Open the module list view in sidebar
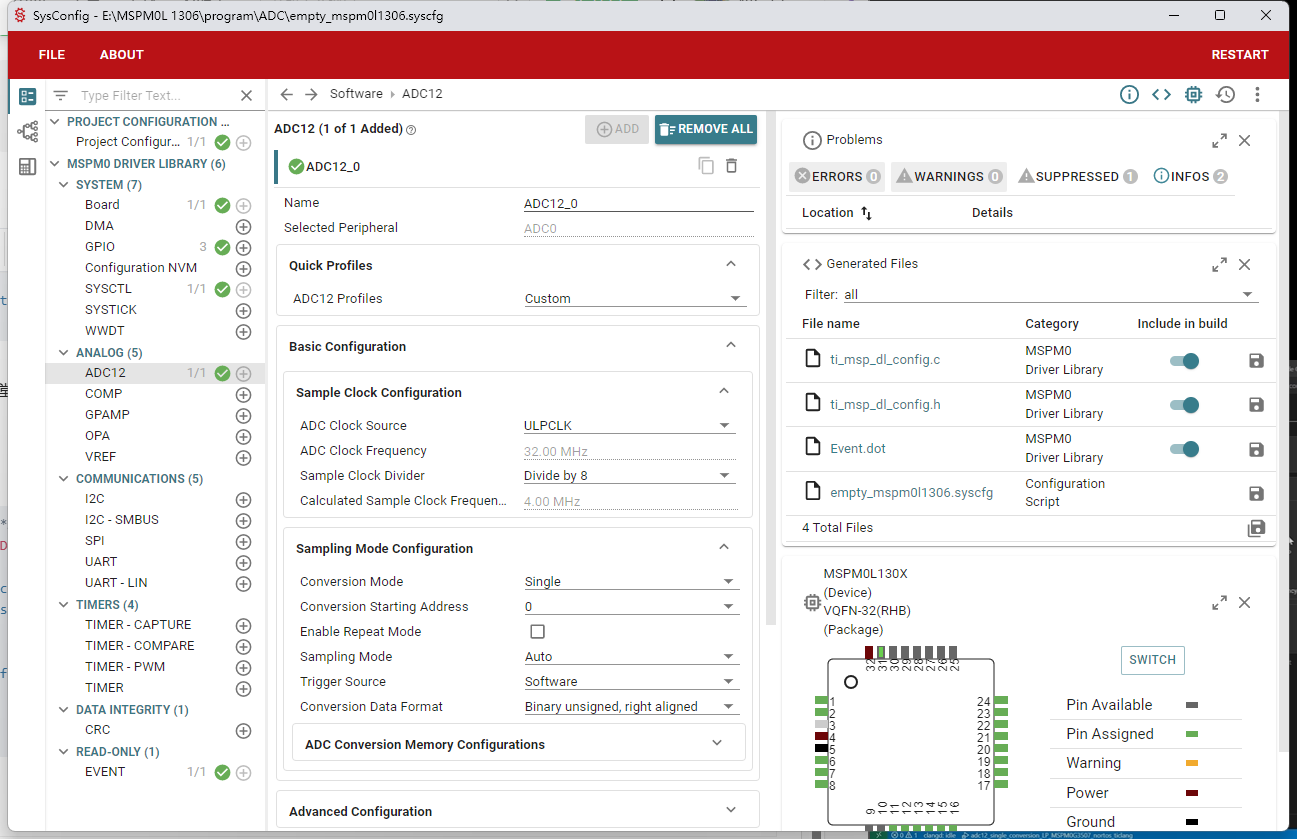Screen dimensions: 1297x839 pyautogui.click(x=28, y=97)
